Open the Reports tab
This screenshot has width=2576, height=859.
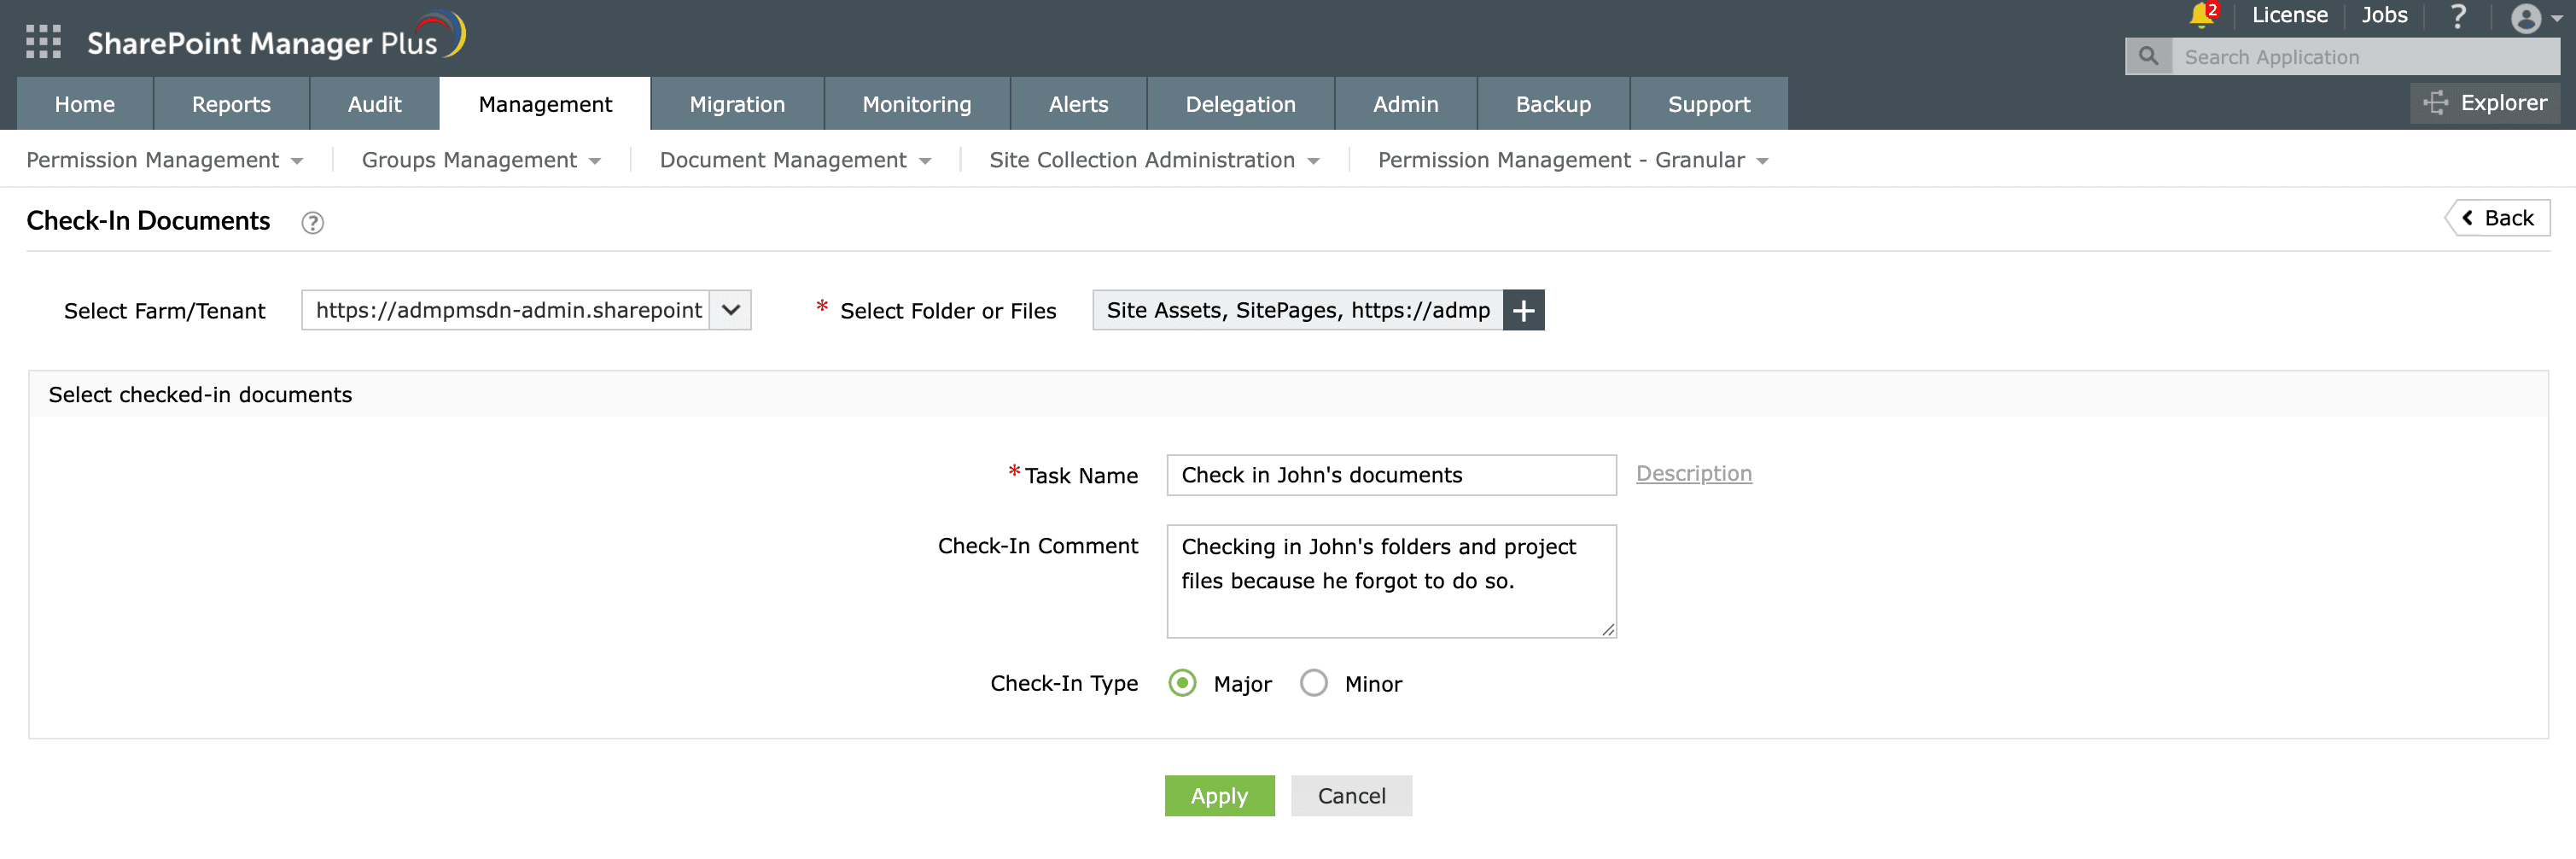(x=231, y=104)
